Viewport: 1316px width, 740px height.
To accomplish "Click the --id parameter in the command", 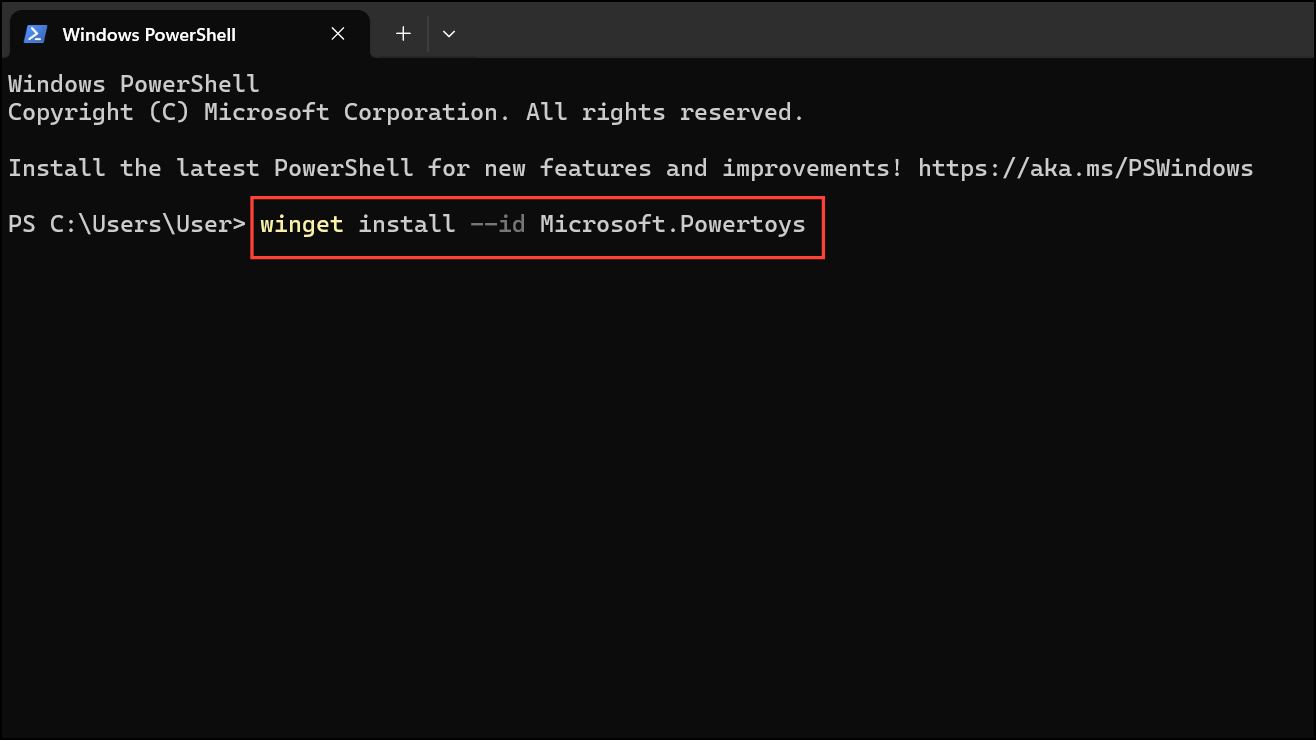I will pyautogui.click(x=498, y=224).
